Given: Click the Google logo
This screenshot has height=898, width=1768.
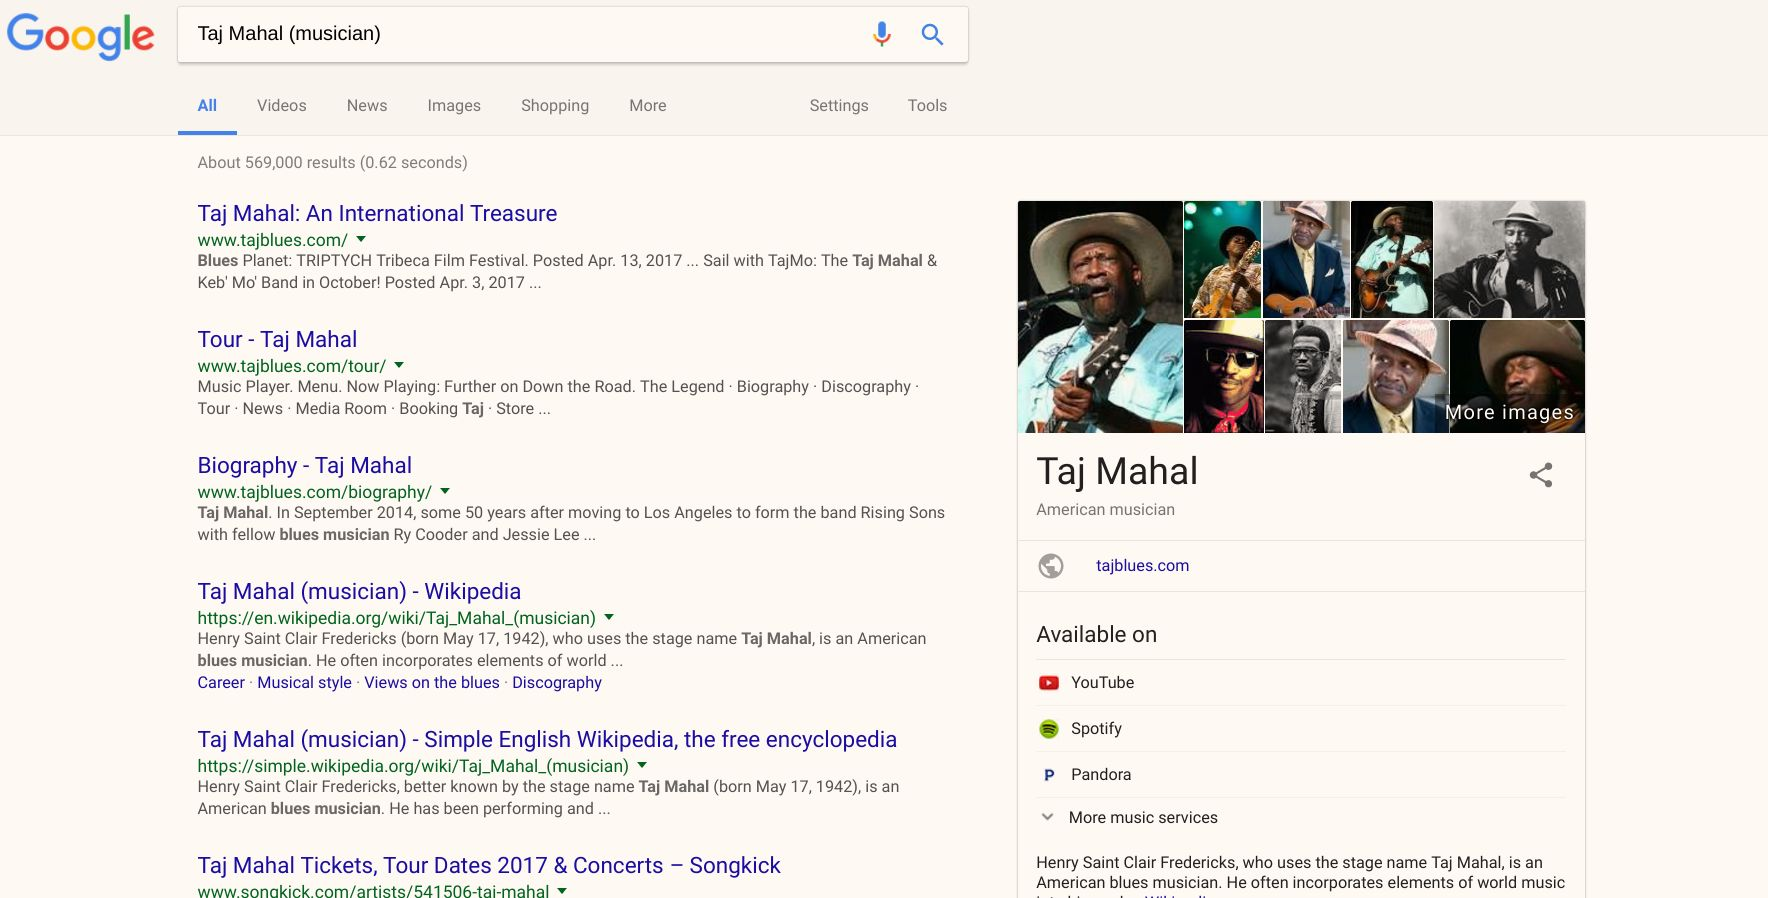Looking at the screenshot, I should 81,35.
